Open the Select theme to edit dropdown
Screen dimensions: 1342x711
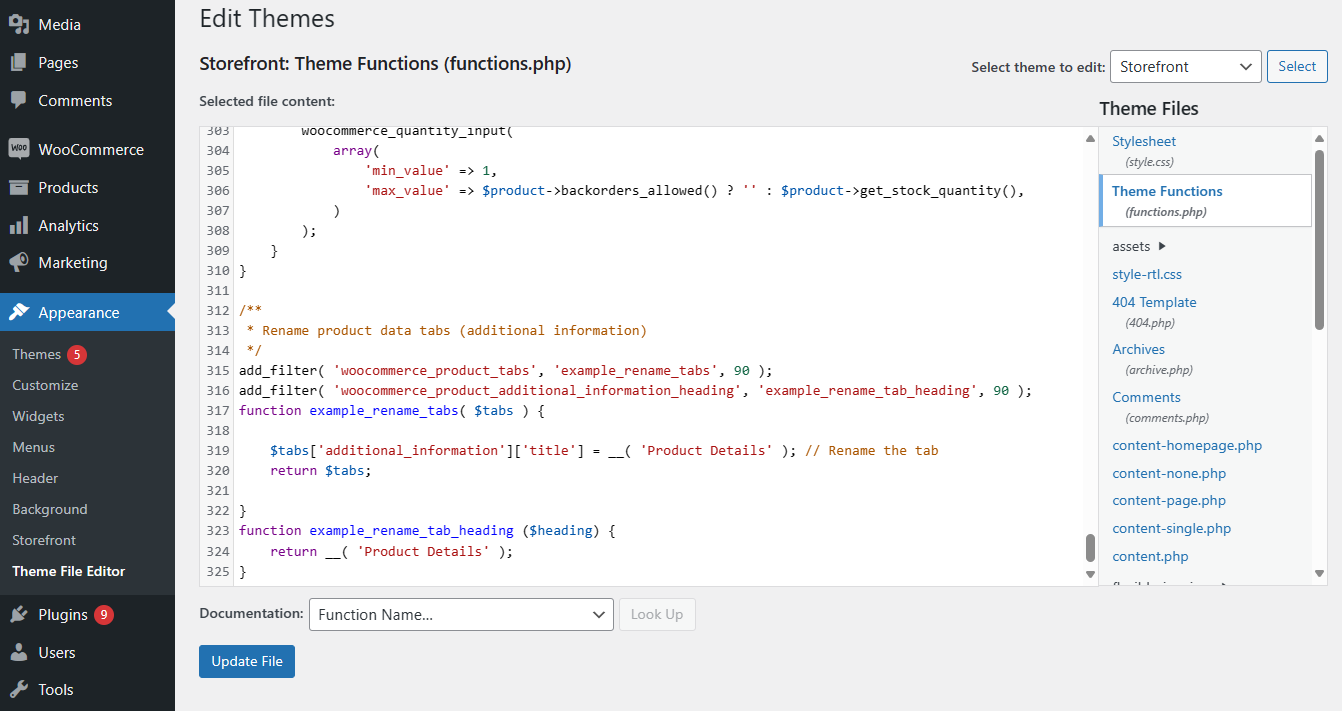click(x=1186, y=66)
